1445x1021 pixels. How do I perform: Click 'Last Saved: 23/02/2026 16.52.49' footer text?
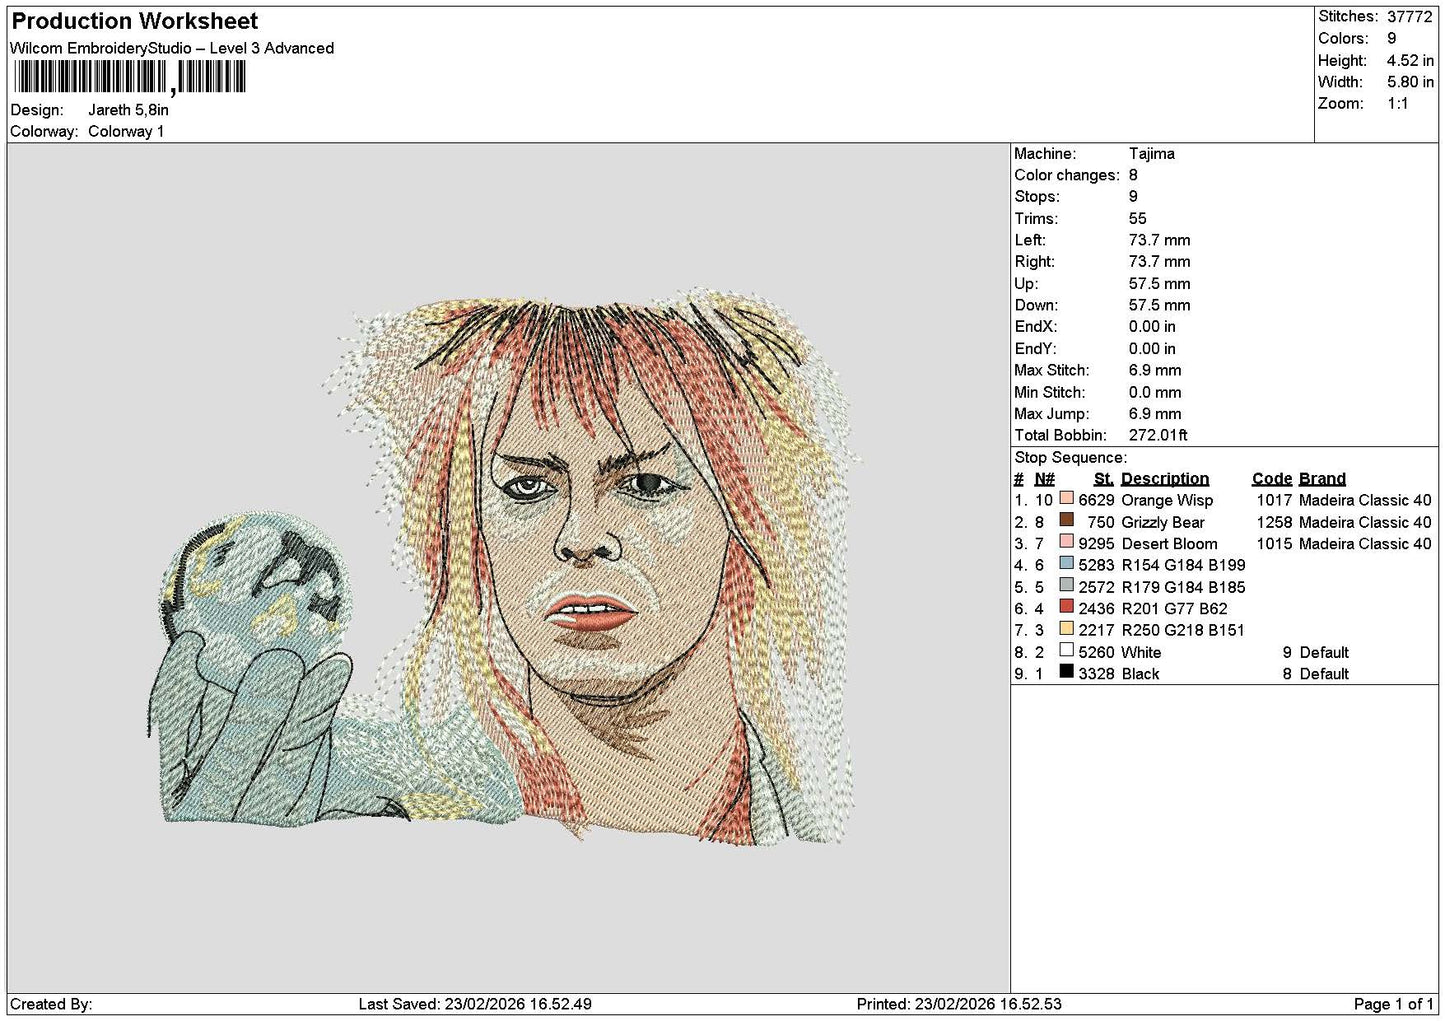tap(475, 1004)
